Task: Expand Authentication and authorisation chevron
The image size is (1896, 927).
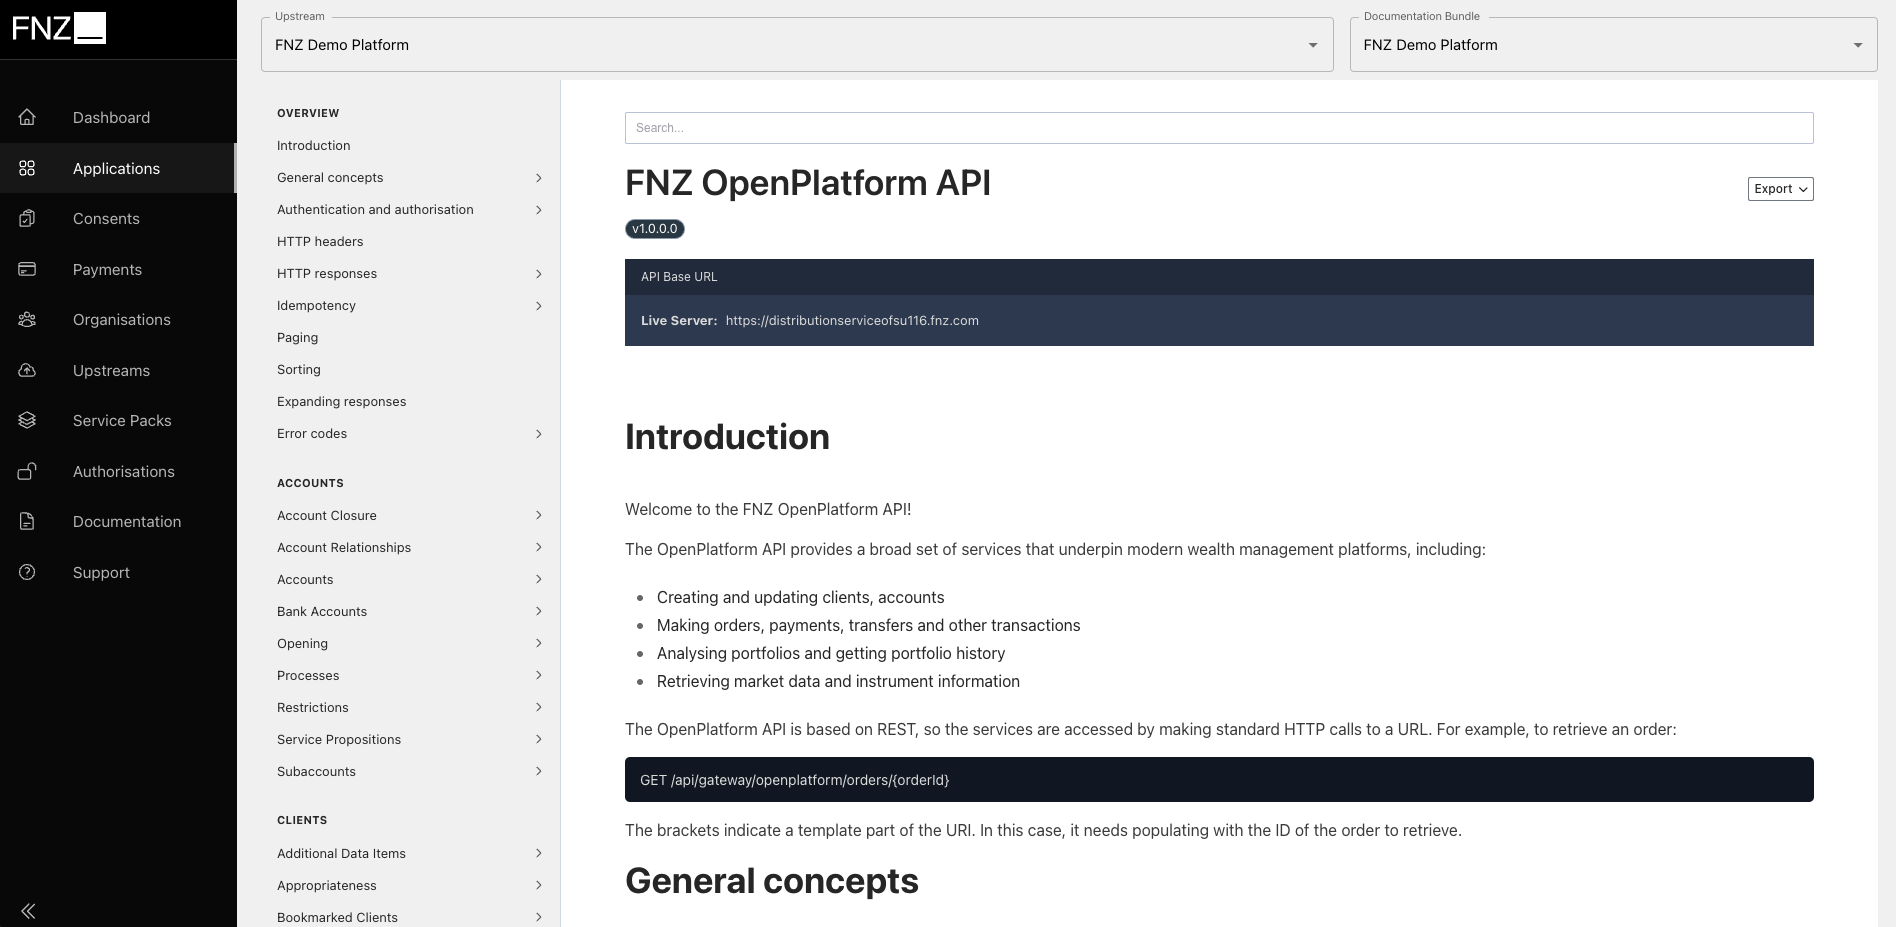Action: (538, 209)
